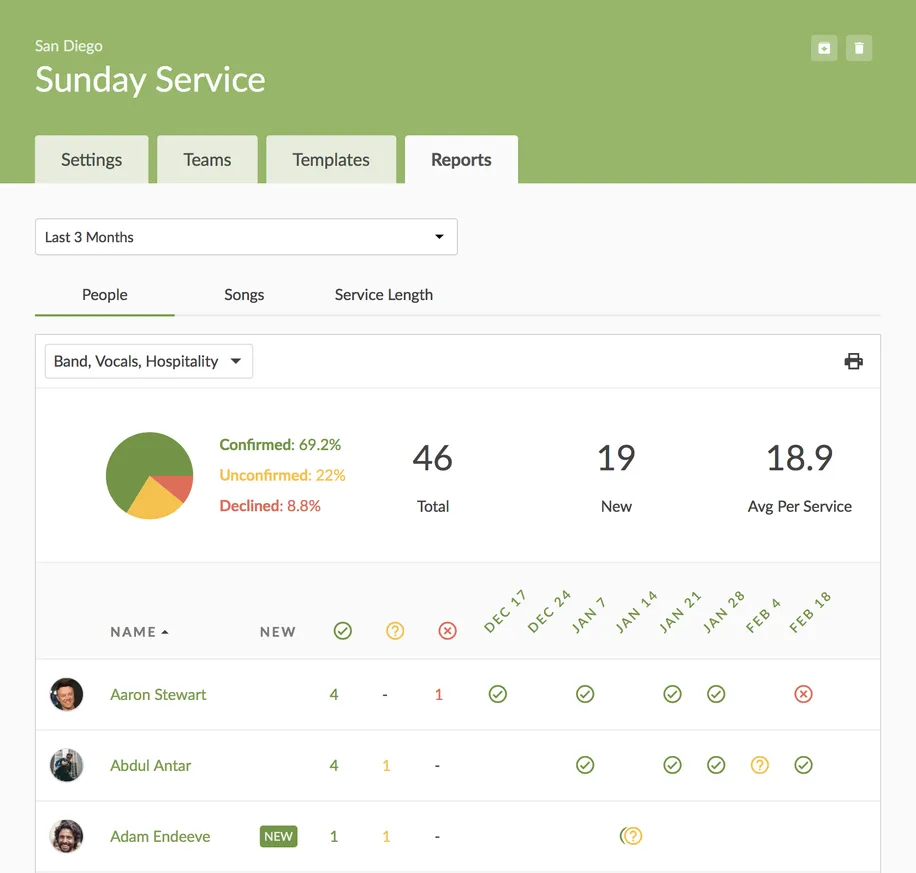Print the report using printer icon
The image size is (916, 873).
pos(853,362)
